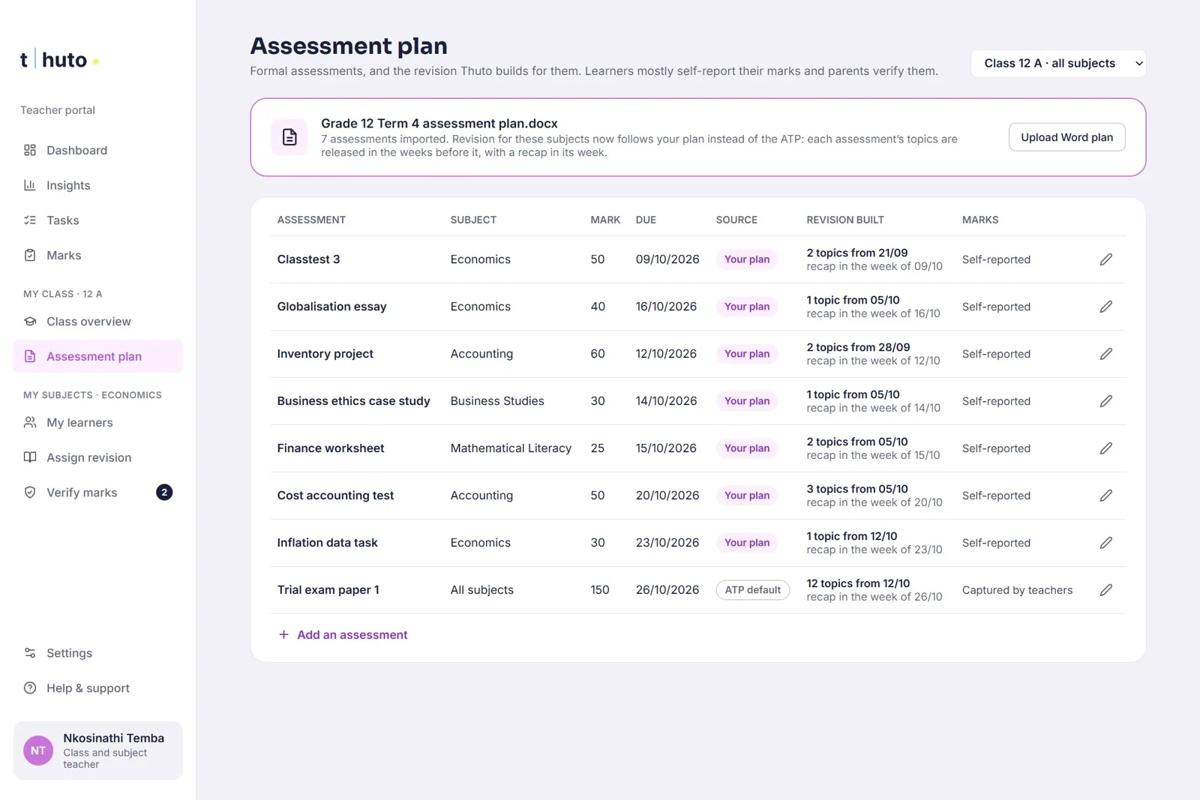
Task: Click the thuto logo
Action: 59,59
